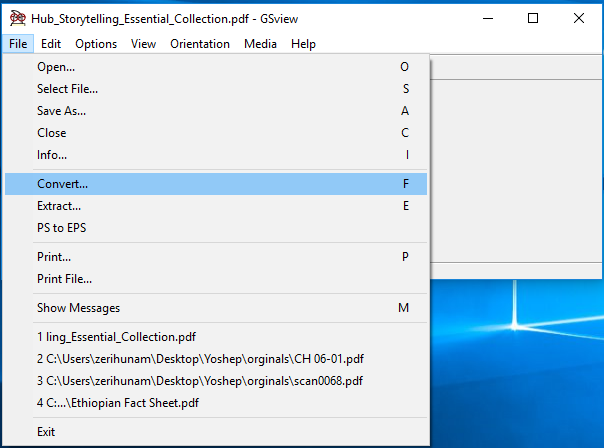
Task: Maximize the GSview window
Action: [x=533, y=18]
